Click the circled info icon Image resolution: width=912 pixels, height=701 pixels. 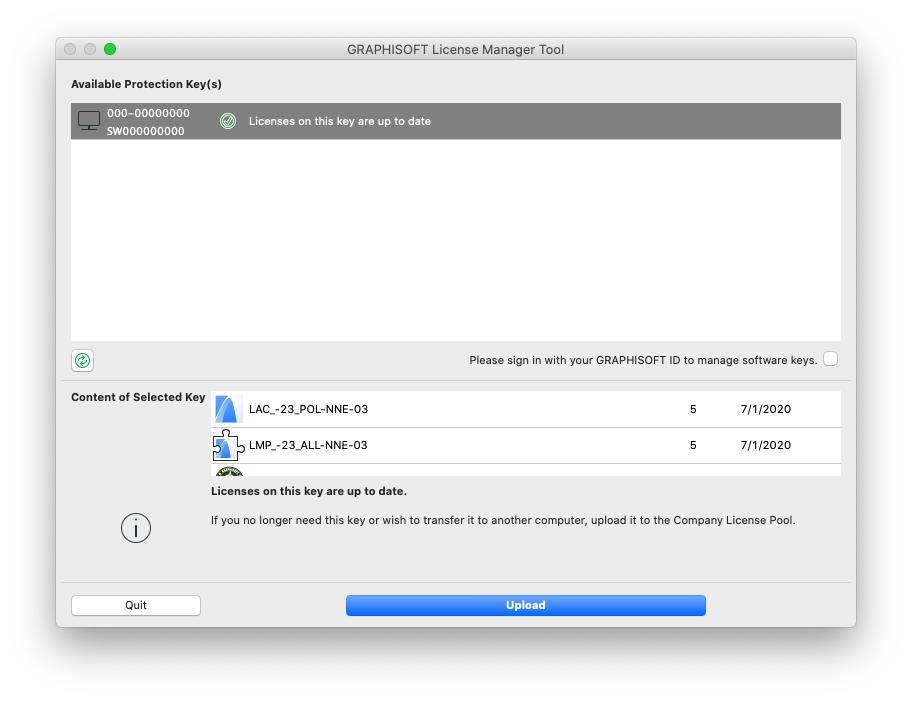pos(136,528)
